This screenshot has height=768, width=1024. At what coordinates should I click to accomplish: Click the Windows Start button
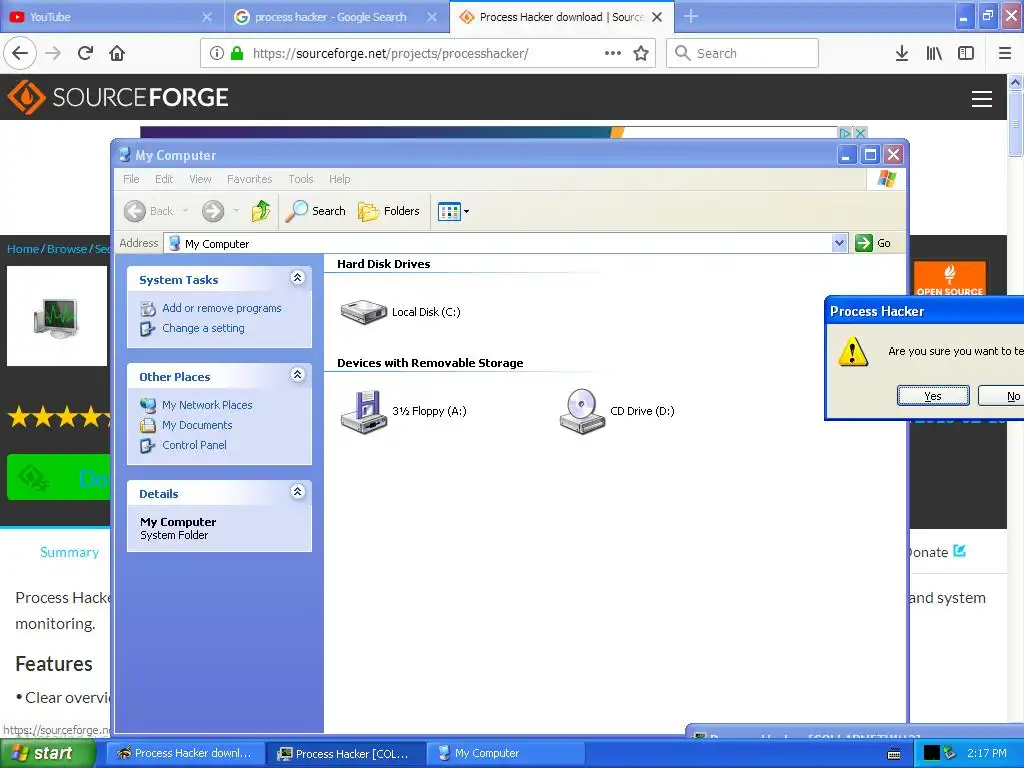(47, 753)
